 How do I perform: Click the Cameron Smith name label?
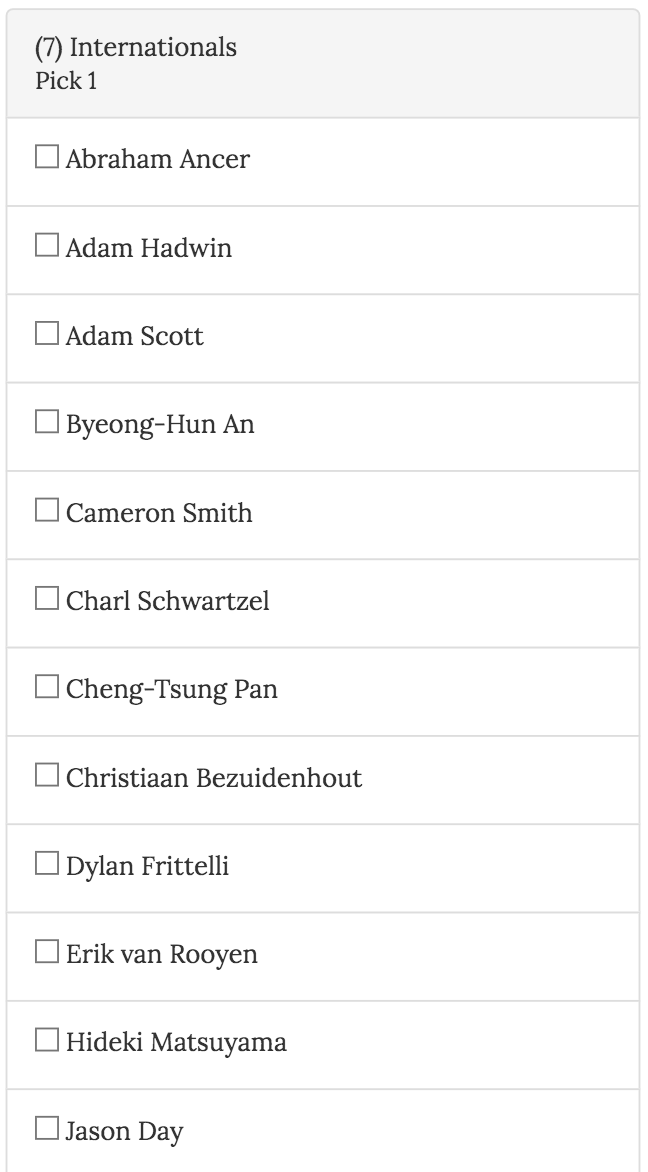(159, 513)
